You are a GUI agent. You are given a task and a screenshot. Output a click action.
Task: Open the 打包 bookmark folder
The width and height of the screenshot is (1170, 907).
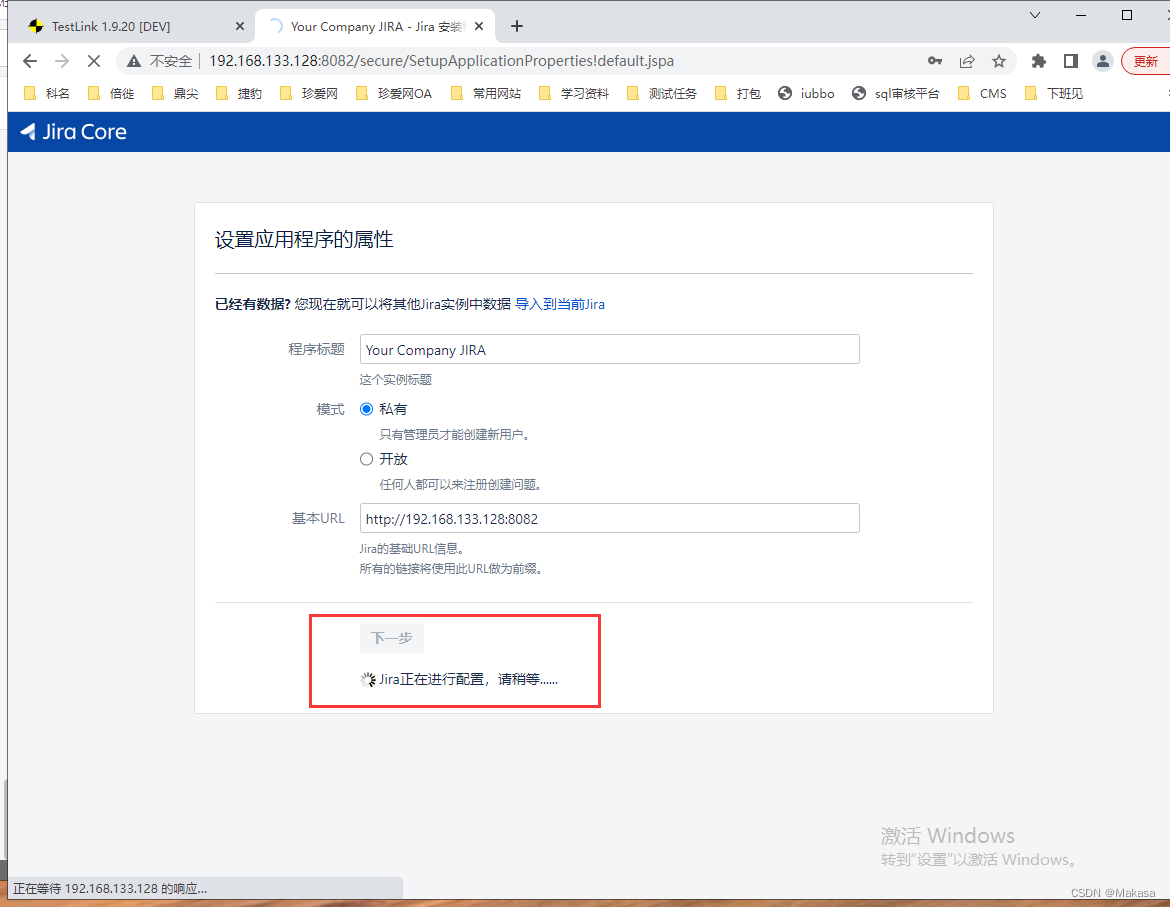[738, 93]
